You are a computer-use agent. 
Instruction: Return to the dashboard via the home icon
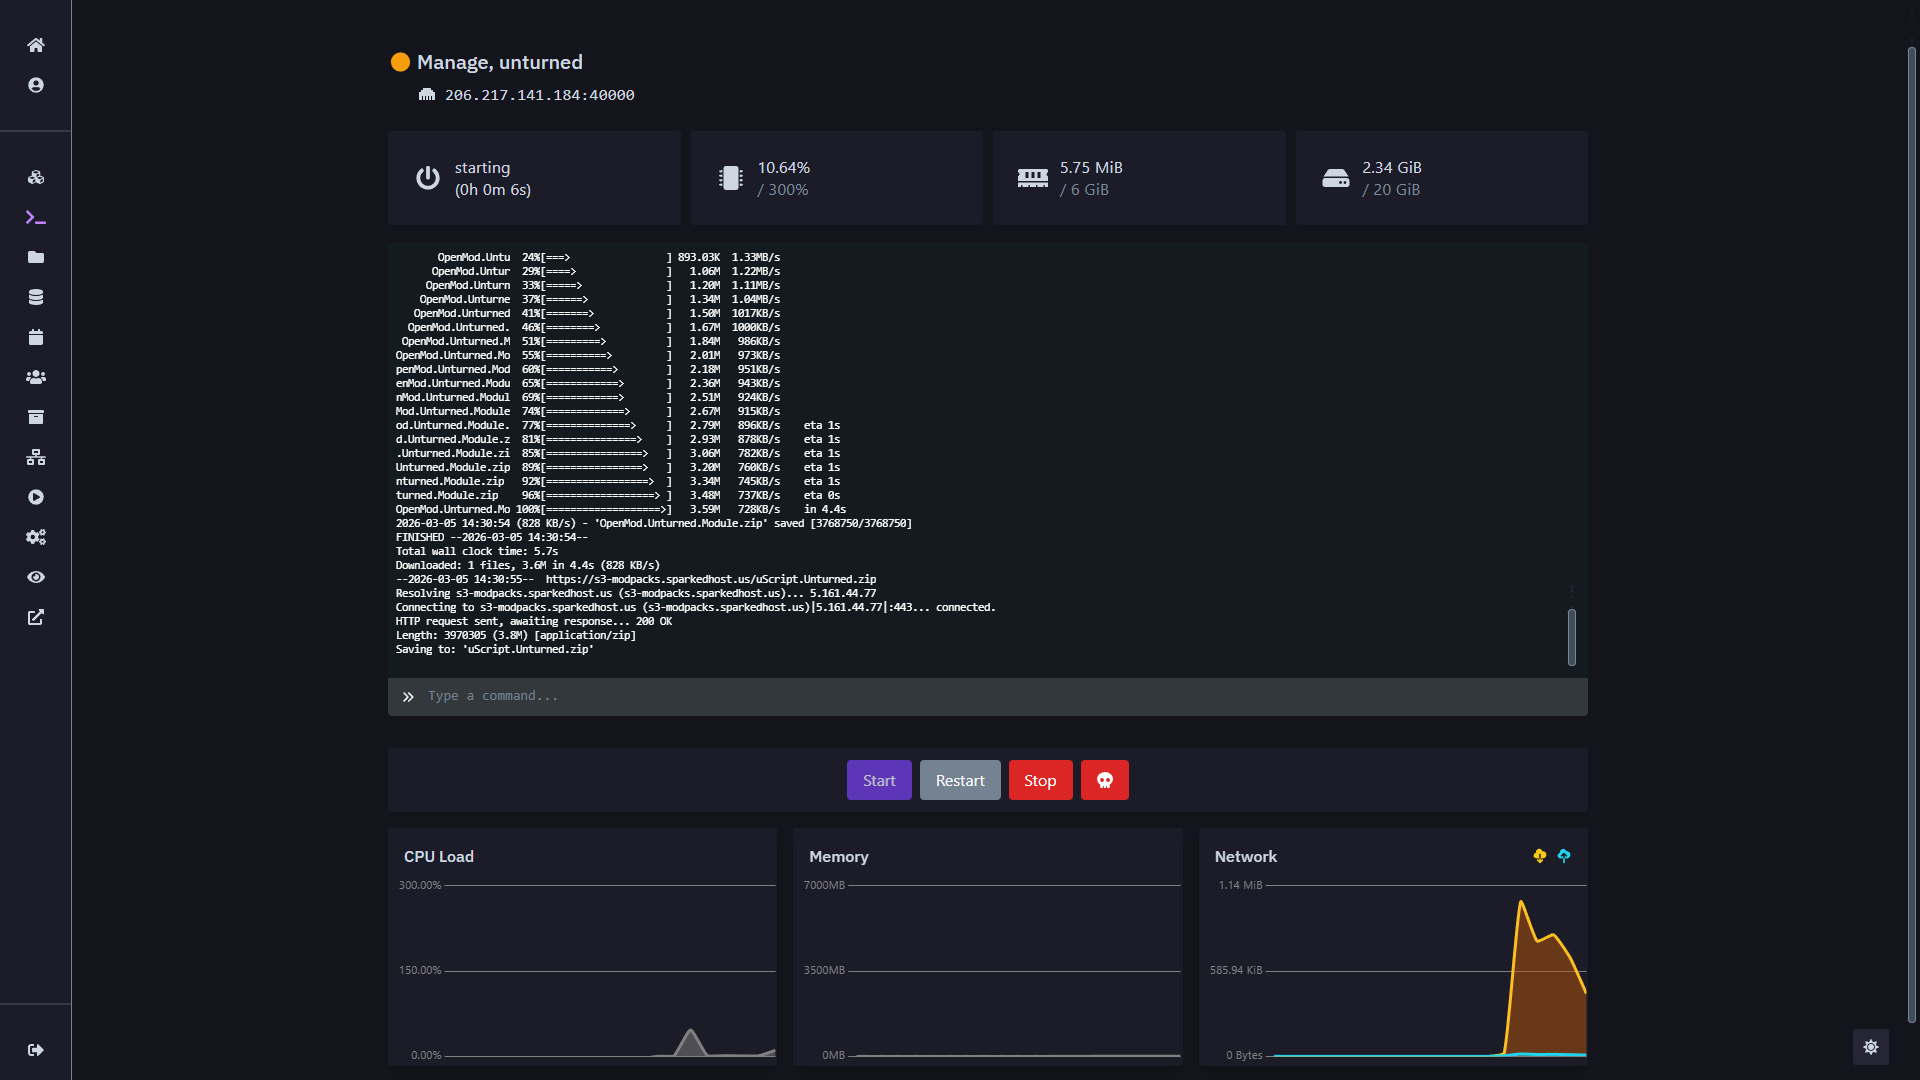pyautogui.click(x=36, y=45)
